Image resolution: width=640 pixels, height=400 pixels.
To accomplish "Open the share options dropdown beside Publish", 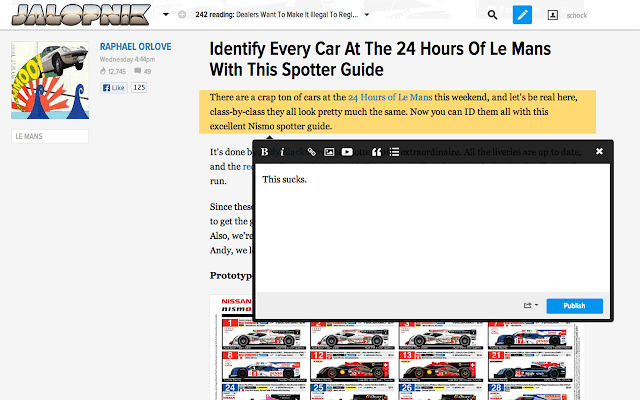I will tap(530, 306).
